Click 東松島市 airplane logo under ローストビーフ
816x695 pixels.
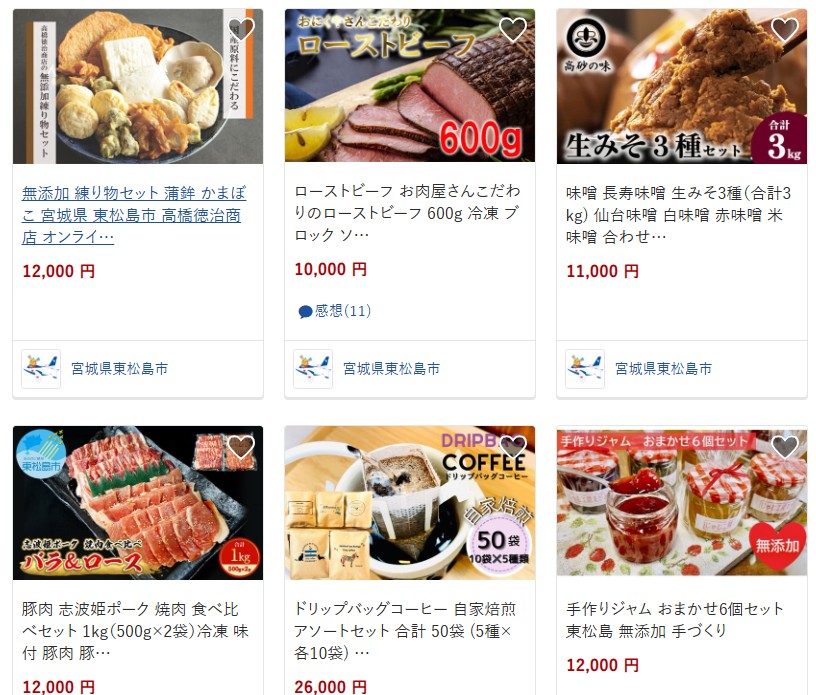(313, 369)
